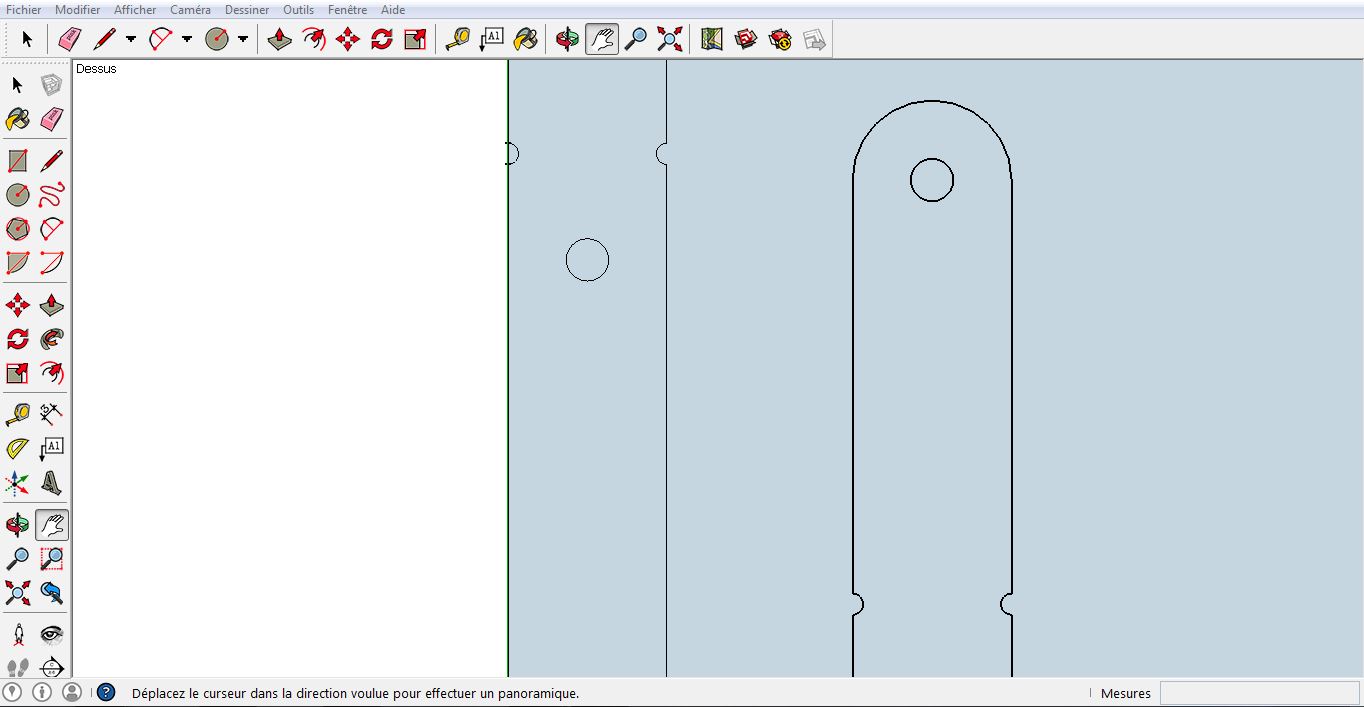
Task: Pick Tape Measure in left palette
Action: 18,415
